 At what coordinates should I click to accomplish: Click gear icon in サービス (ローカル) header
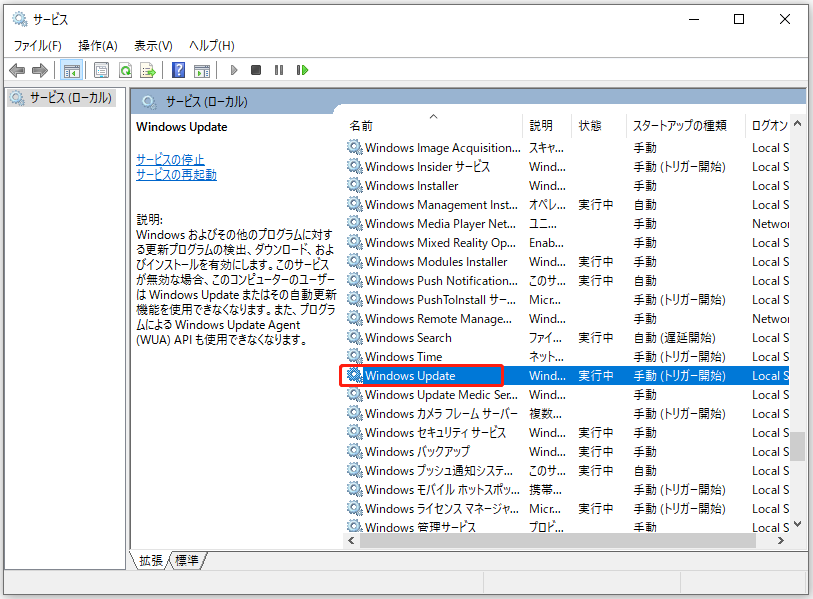tap(149, 102)
